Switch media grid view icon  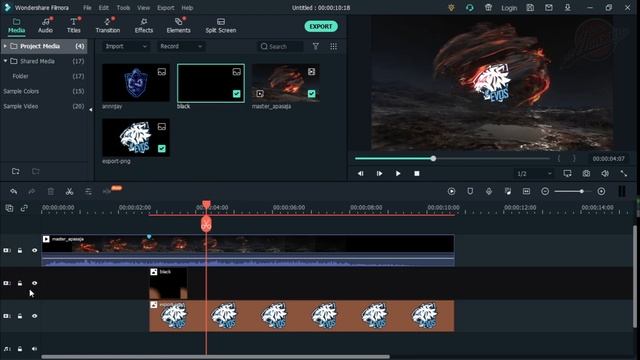point(333,47)
